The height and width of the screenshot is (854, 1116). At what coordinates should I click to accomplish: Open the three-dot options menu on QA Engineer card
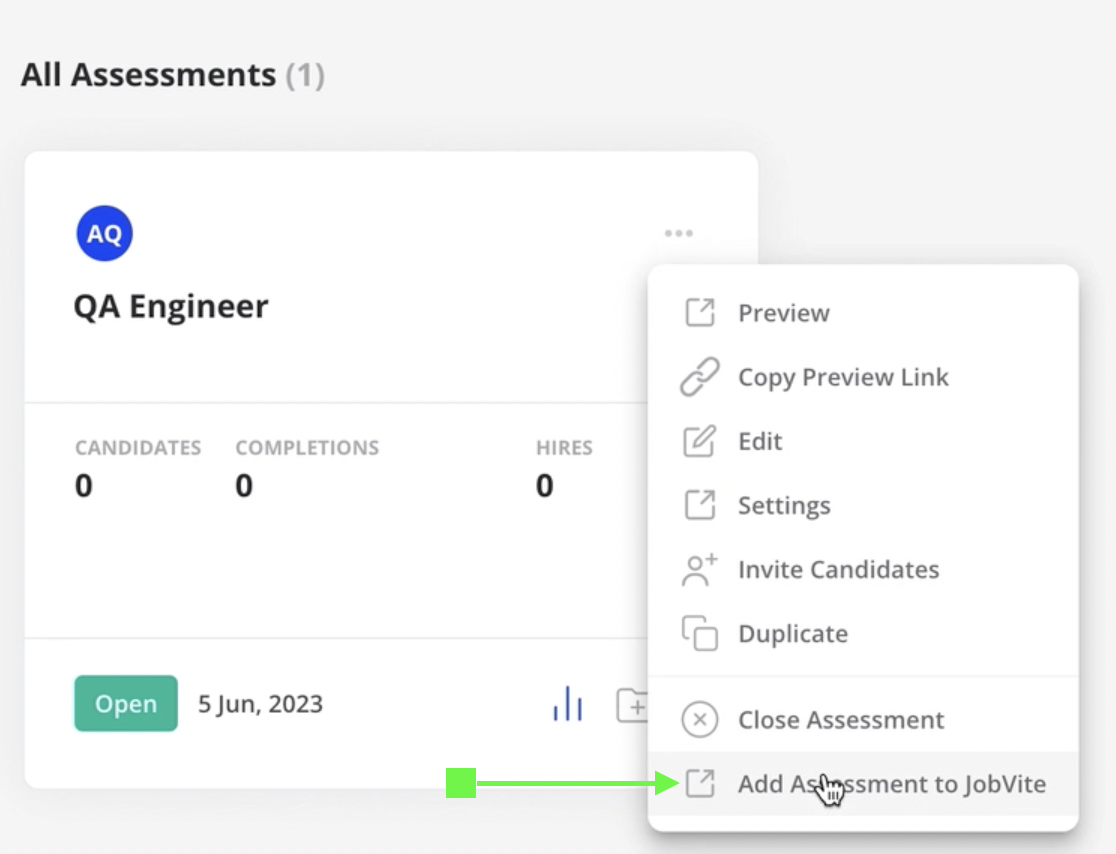[x=678, y=233]
